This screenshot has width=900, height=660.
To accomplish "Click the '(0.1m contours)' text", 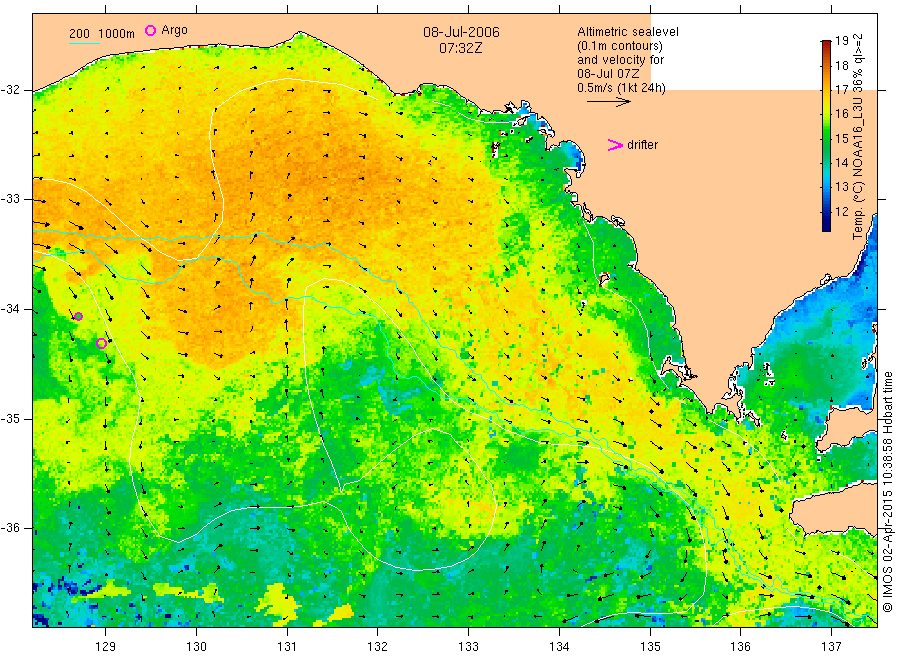I will click(620, 46).
